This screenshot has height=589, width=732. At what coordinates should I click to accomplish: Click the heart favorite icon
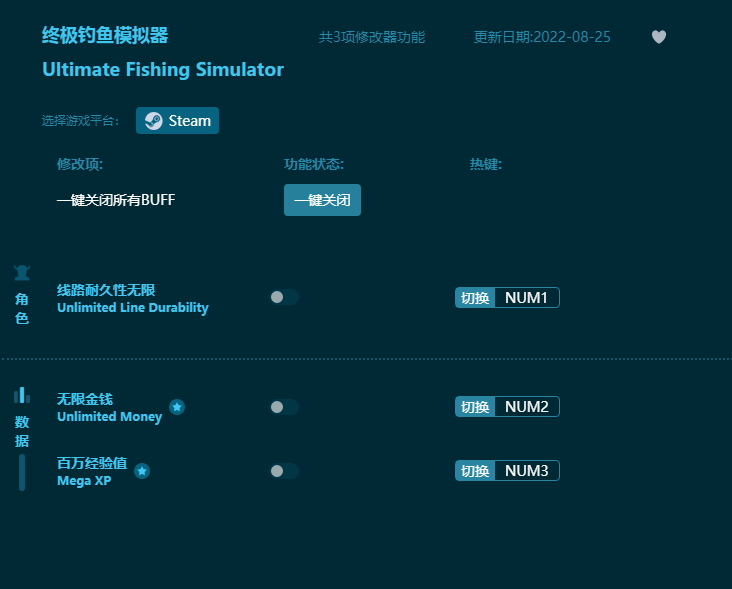tap(659, 37)
